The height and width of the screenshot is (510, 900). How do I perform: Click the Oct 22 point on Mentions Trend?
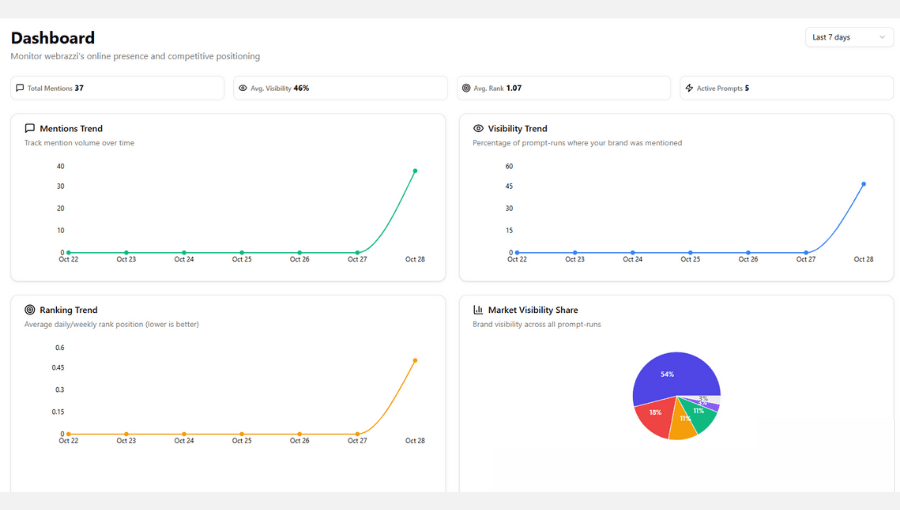click(x=68, y=253)
